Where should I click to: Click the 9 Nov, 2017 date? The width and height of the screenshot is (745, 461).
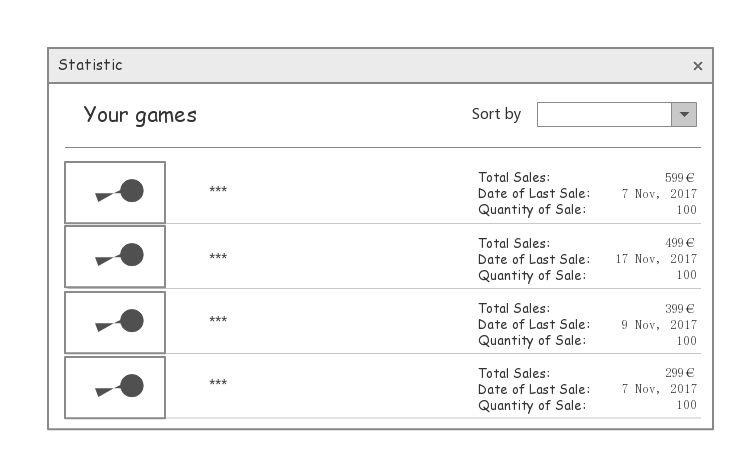click(x=659, y=325)
